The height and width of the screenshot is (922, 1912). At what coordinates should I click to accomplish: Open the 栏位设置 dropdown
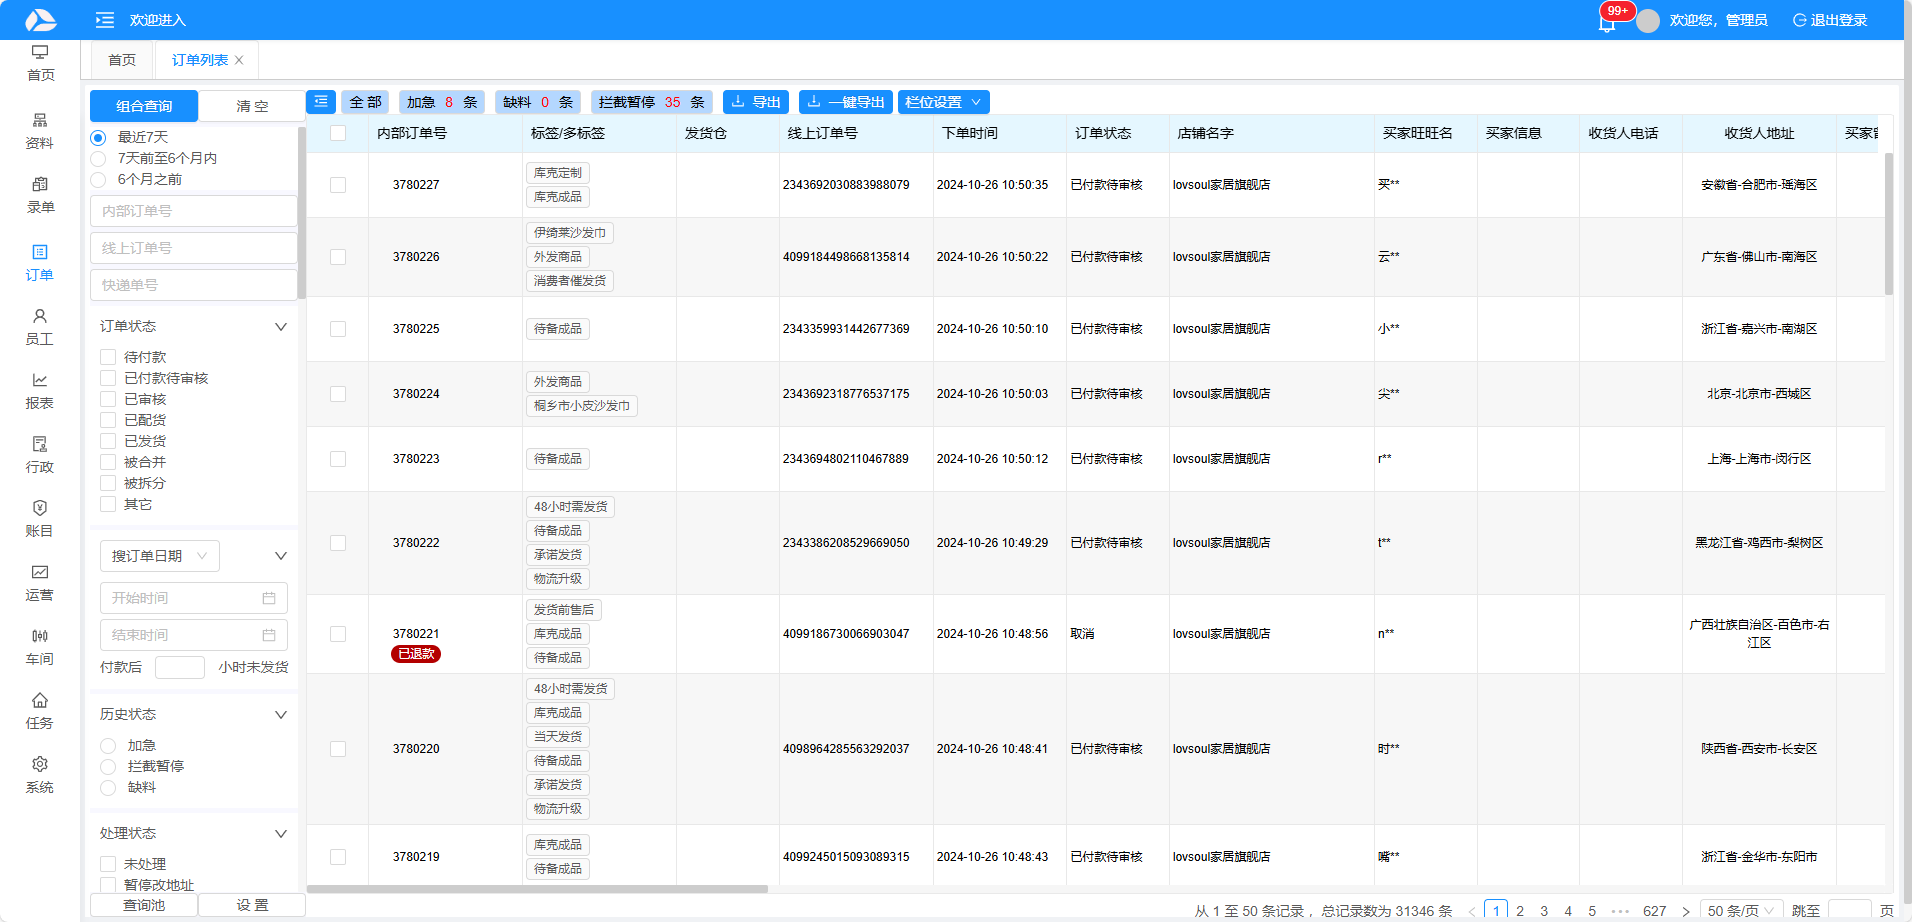[943, 102]
